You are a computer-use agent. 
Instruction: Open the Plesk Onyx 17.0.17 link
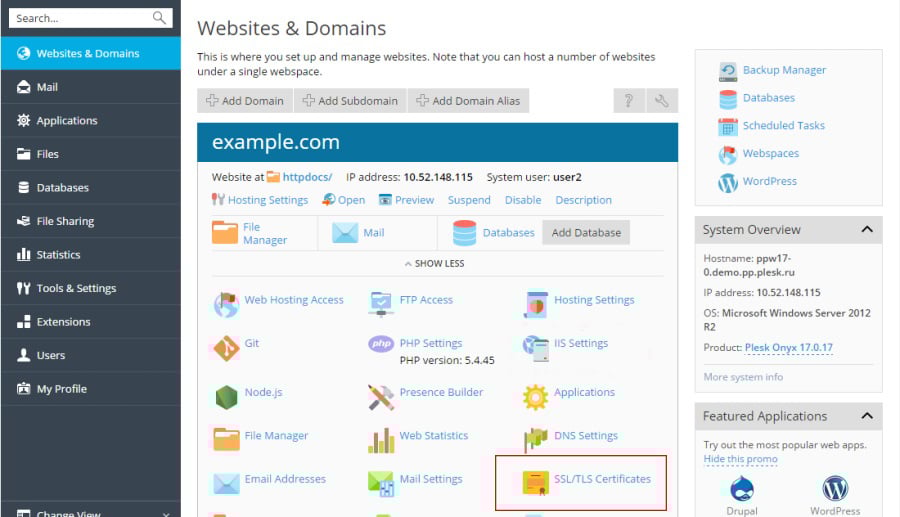tap(789, 348)
